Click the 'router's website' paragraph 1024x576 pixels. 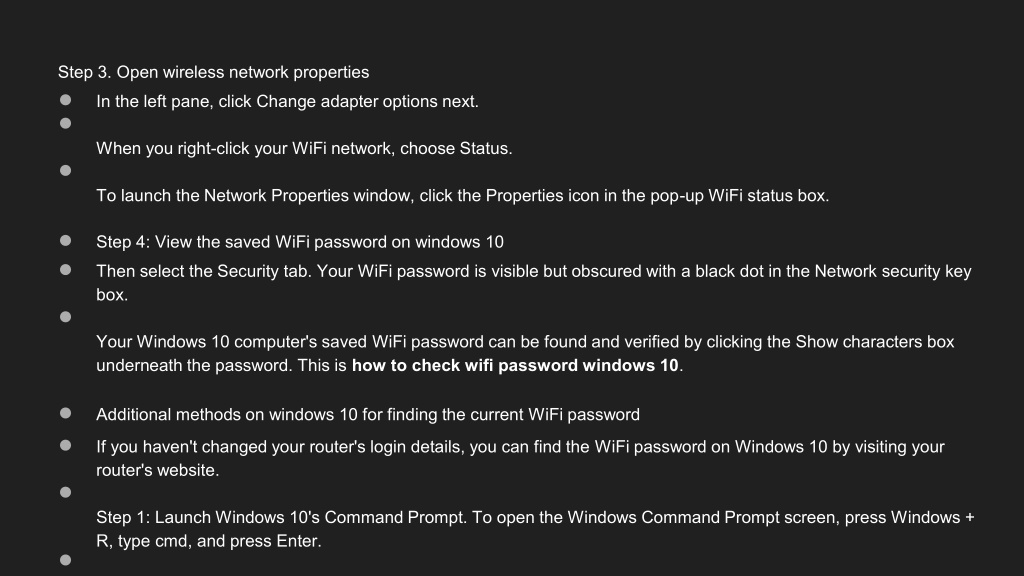pos(520,458)
